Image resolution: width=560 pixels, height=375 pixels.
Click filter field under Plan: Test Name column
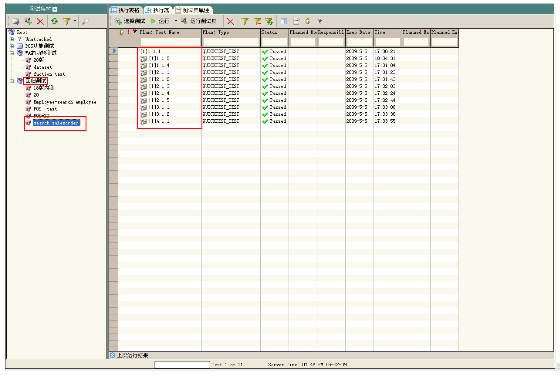(x=170, y=42)
